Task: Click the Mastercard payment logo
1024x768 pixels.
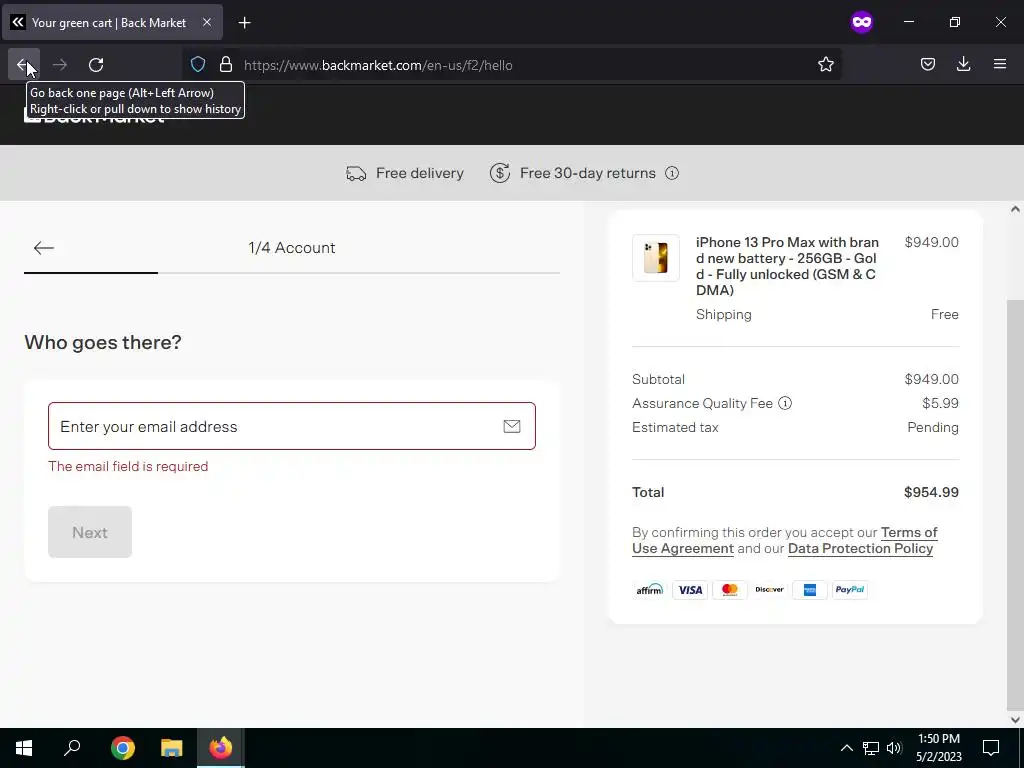Action: pyautogui.click(x=730, y=590)
